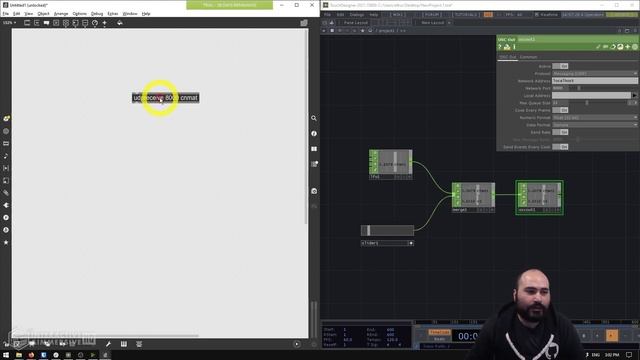
Task: Open the paperclip snippets icon in Max sidebar
Action: [6, 193]
